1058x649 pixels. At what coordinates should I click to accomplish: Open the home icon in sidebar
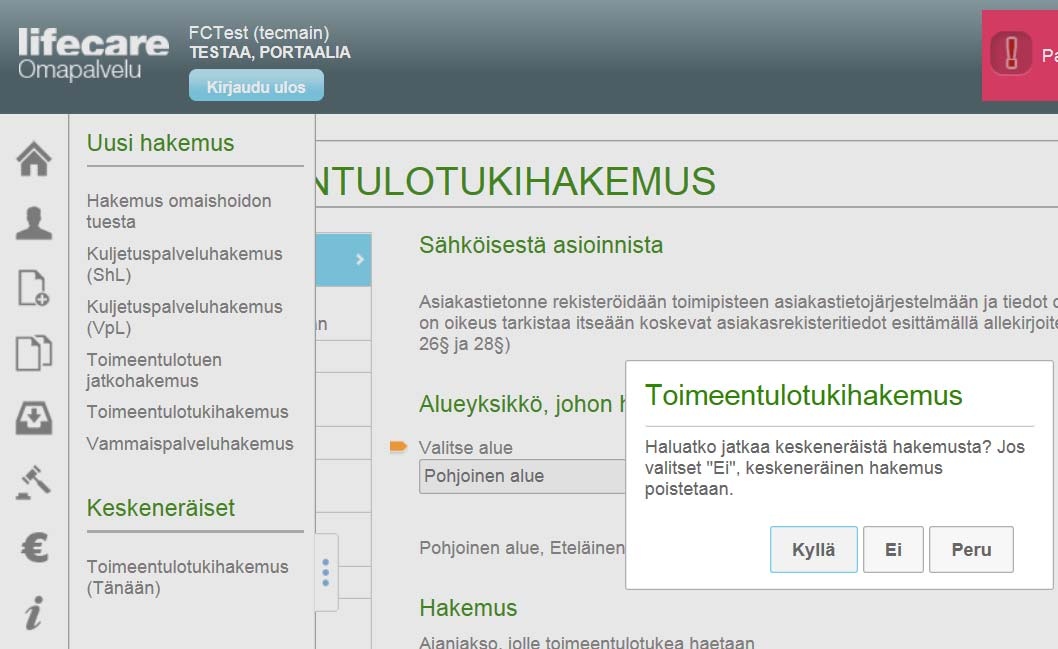(34, 159)
